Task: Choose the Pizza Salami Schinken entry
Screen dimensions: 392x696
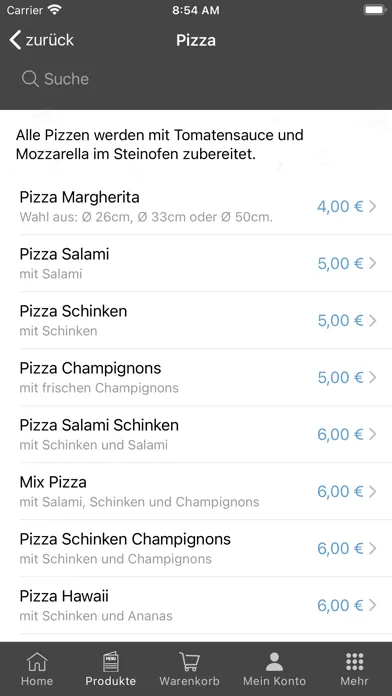Action: coord(196,434)
